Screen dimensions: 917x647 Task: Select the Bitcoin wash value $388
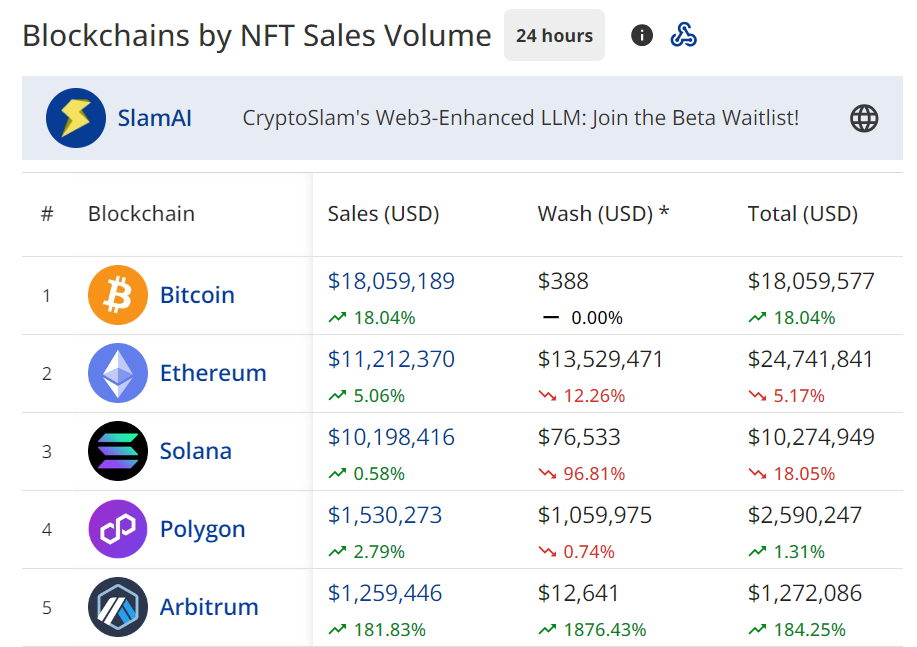coord(563,281)
